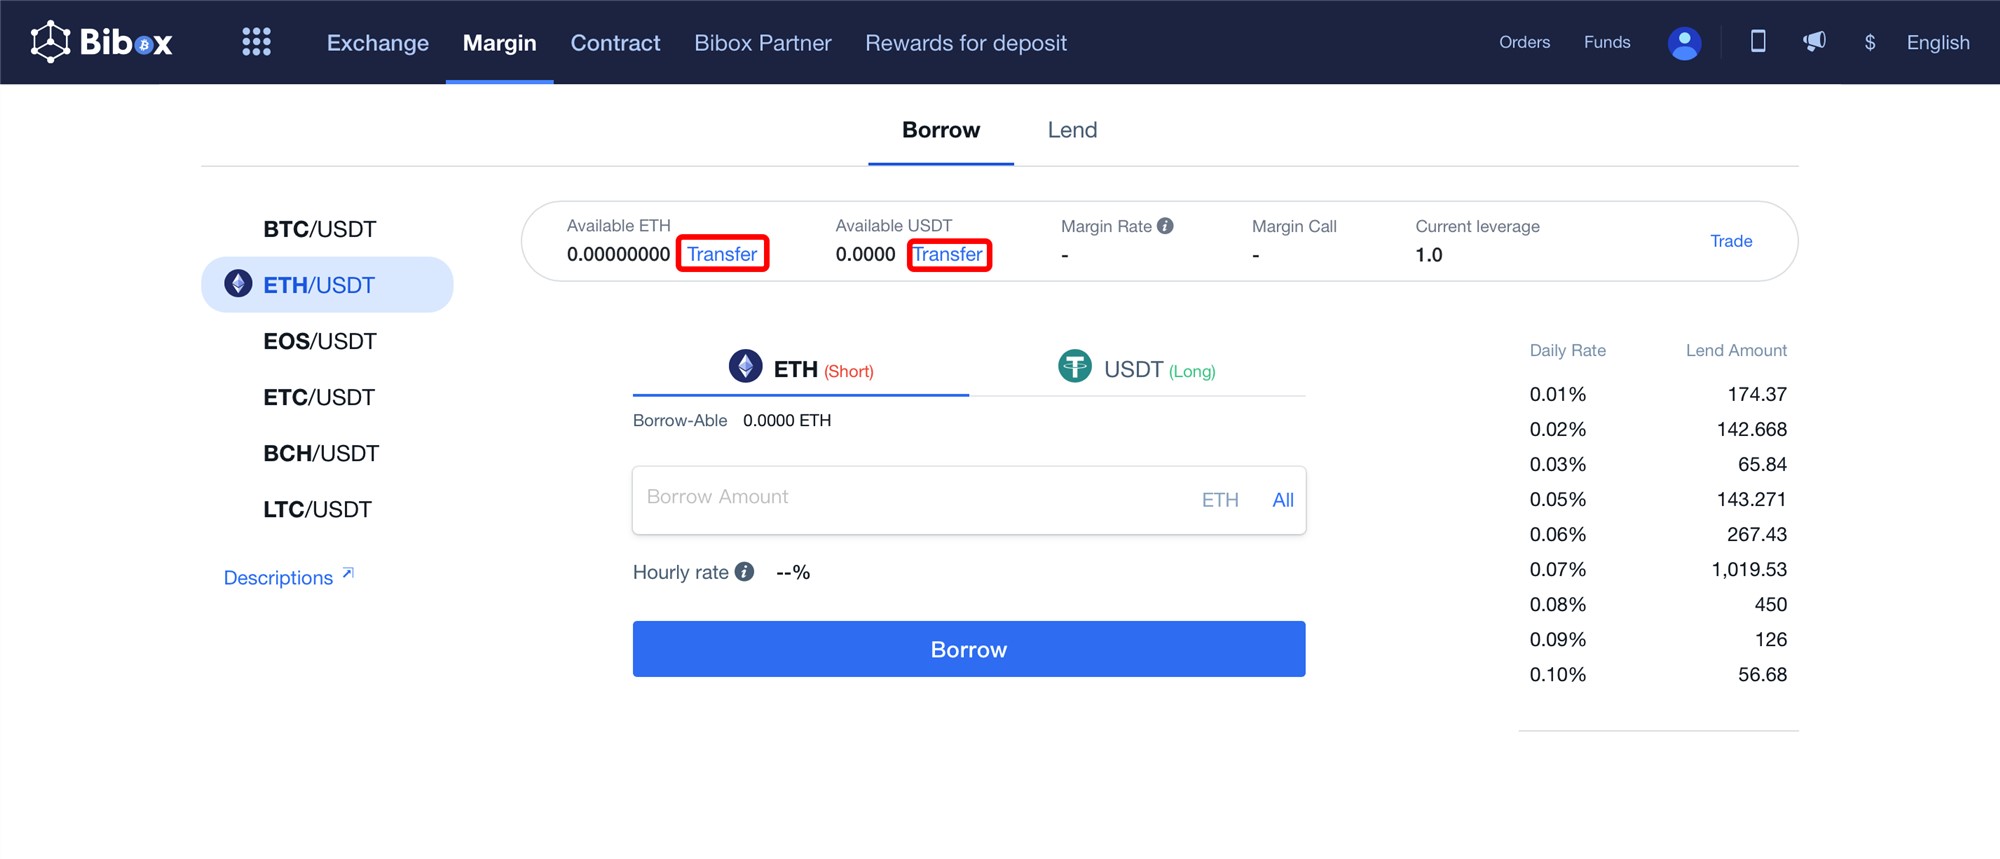Click Transfer next to Available USDT
The image size is (2000, 859).
pyautogui.click(x=948, y=254)
